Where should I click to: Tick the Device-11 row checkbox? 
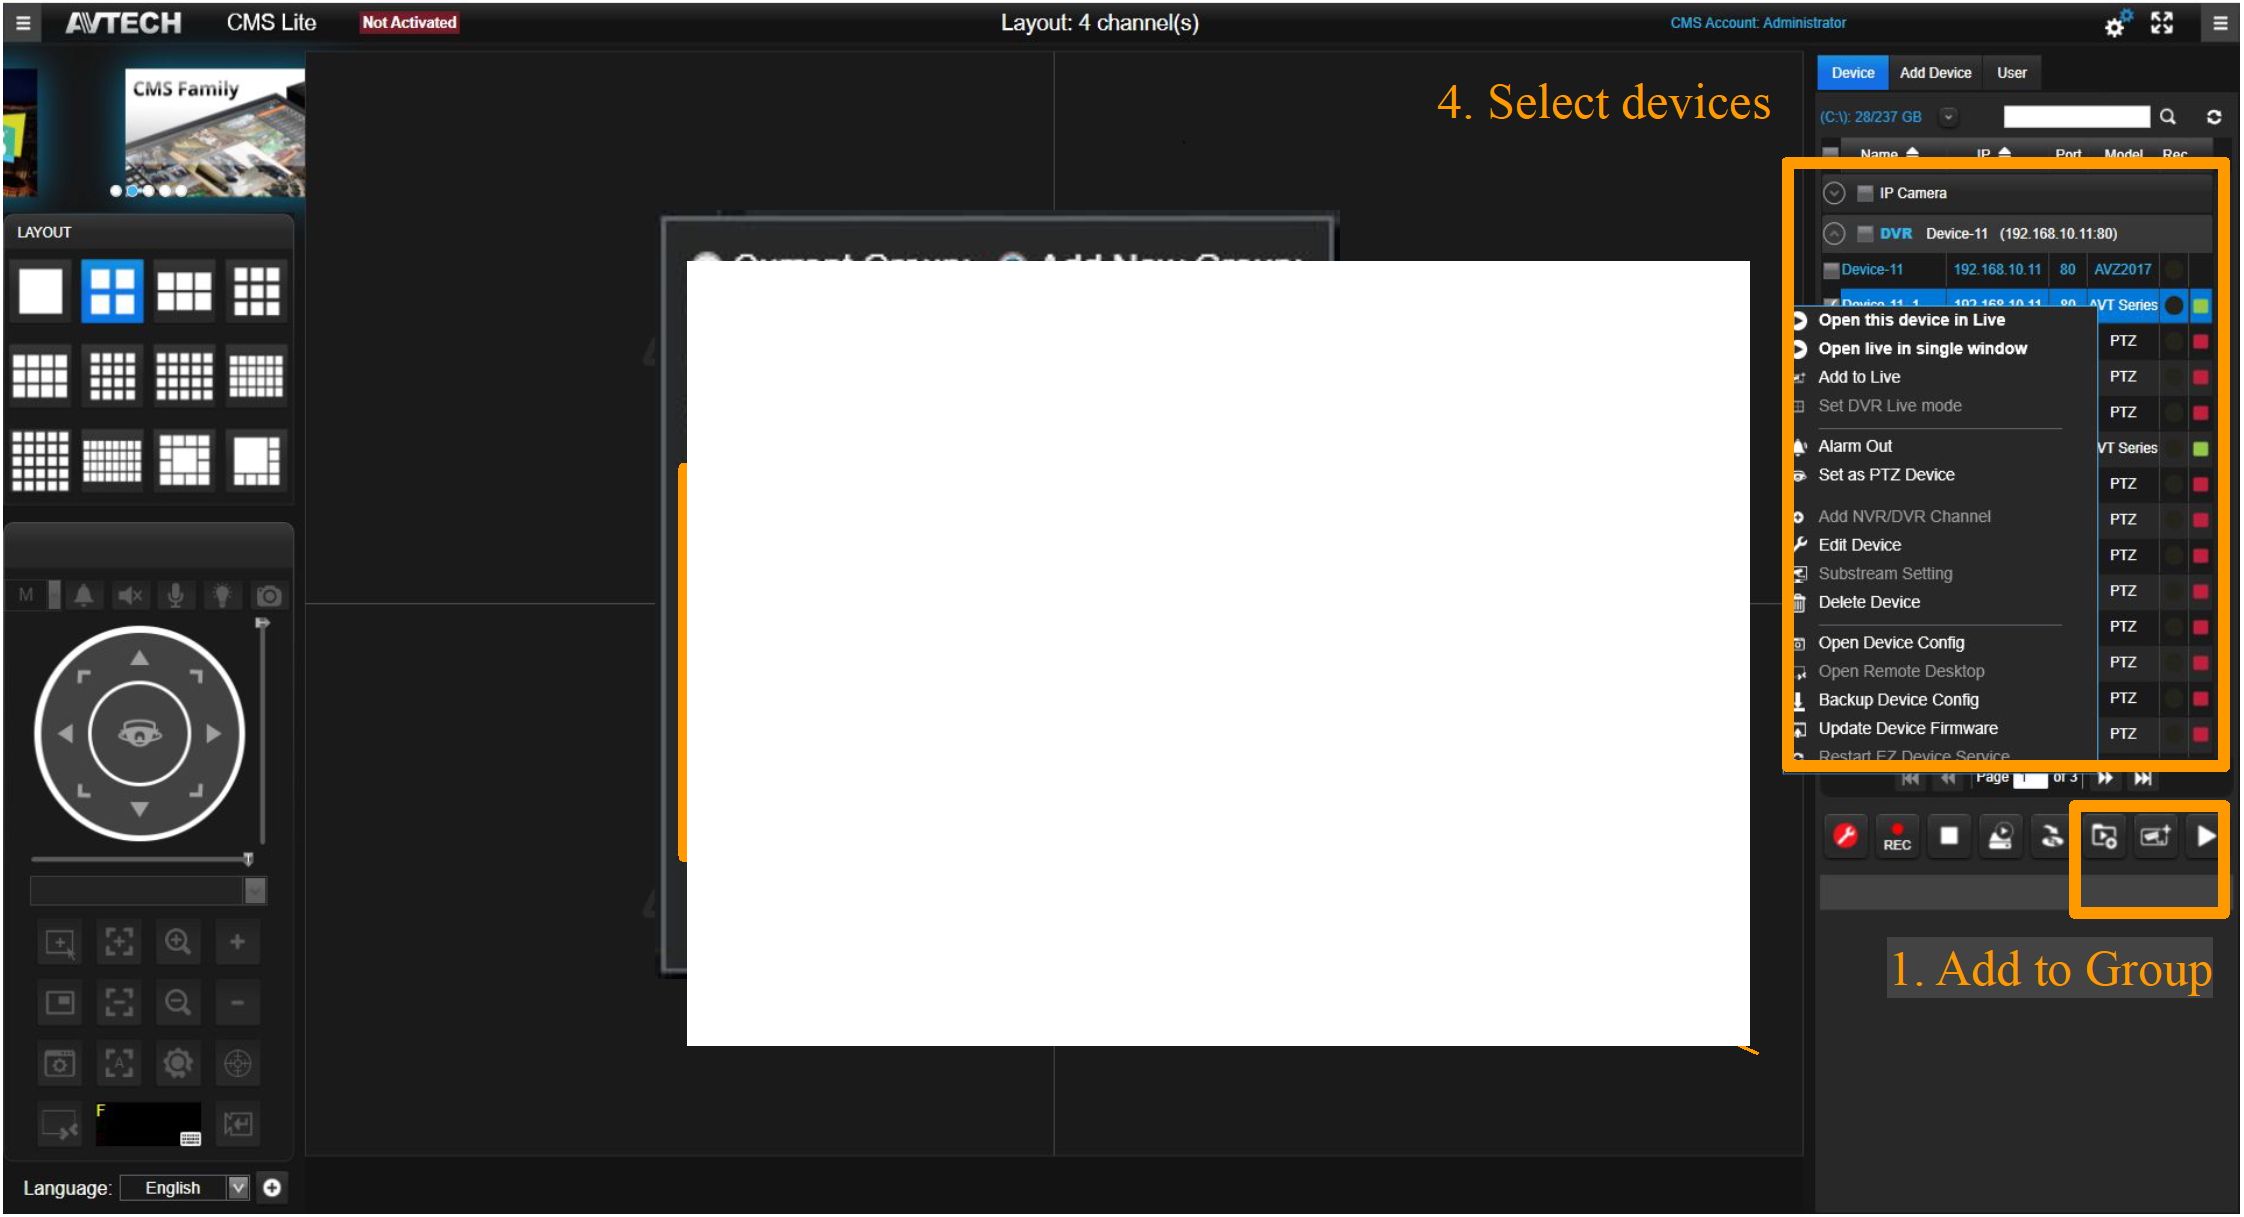click(1831, 270)
